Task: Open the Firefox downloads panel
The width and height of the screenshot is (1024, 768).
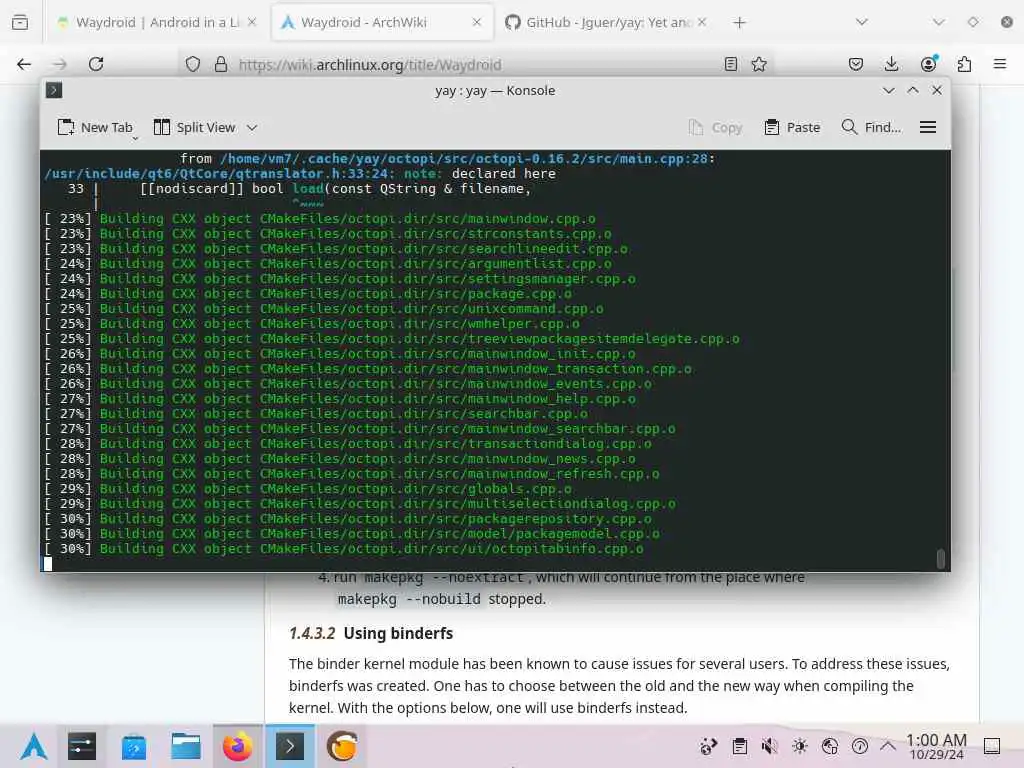Action: pos(891,64)
